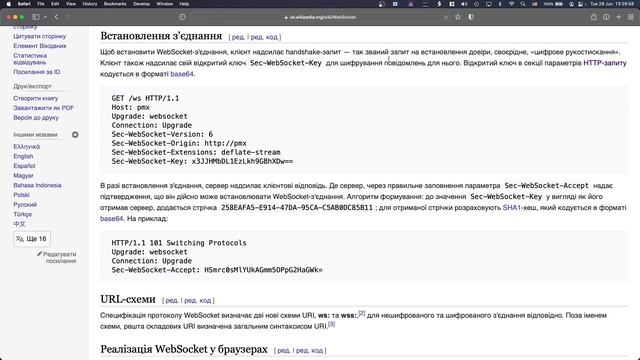
Task: Open footnote reference [2] after wss:
Action: coord(362,313)
